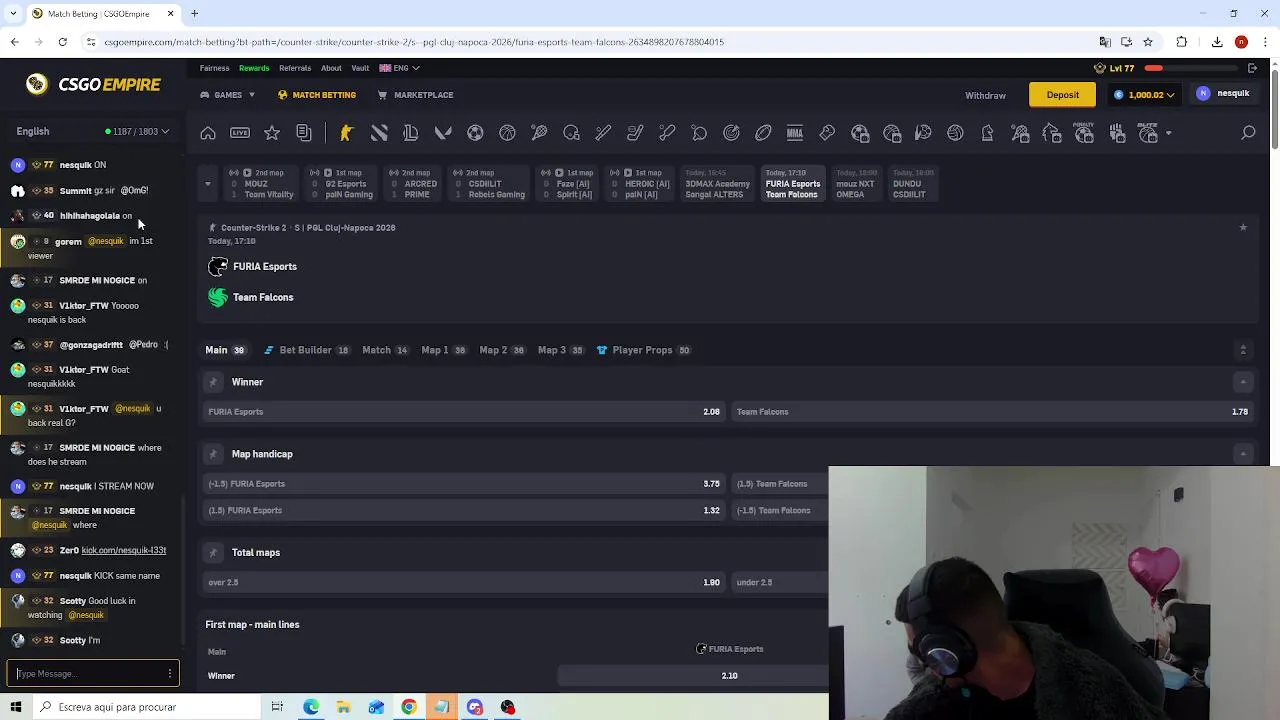Select the Valorant game icon
This screenshot has height=720, width=1280.
[443, 133]
